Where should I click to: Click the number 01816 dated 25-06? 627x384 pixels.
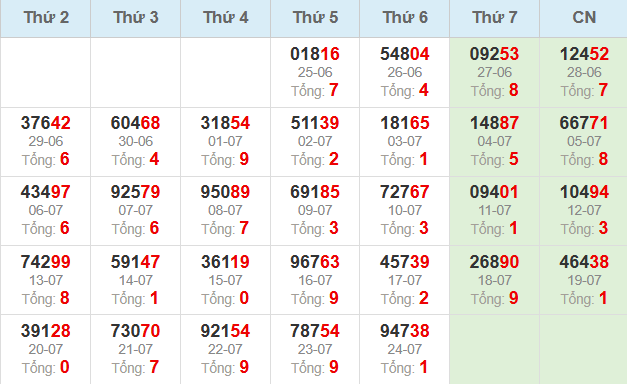315,54
